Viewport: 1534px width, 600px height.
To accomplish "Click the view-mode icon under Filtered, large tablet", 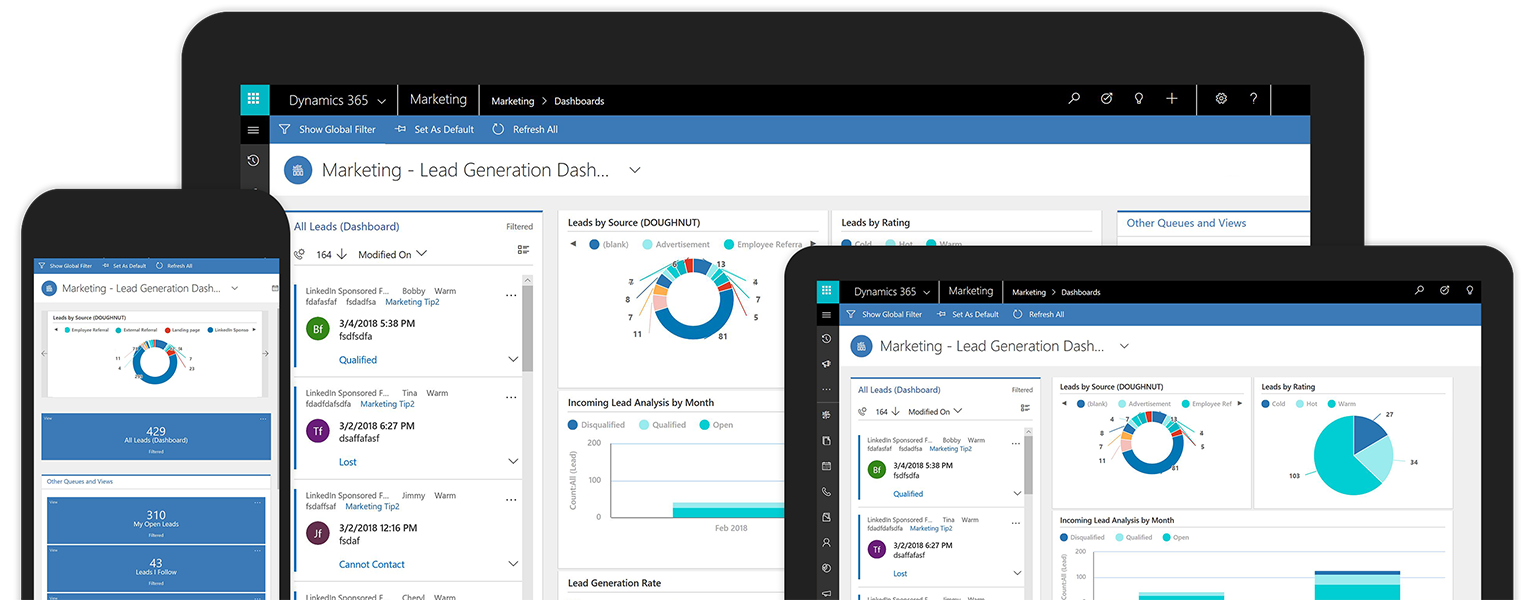I will click(x=524, y=250).
